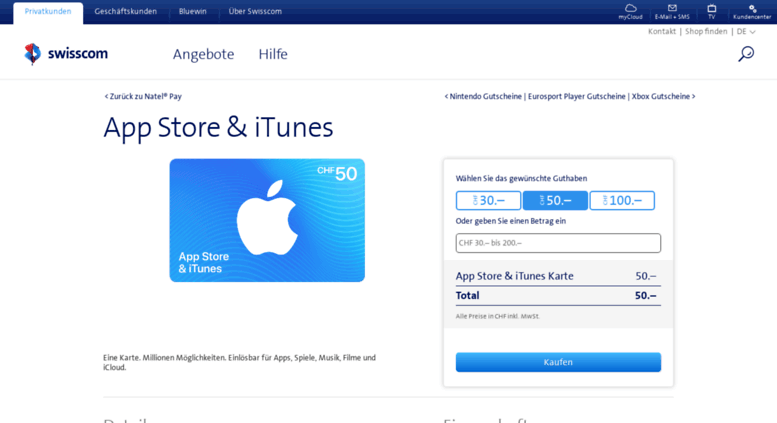Click 'Oder geben Sie einen Betrag ein' label
This screenshot has width=777, height=423.
coord(510,221)
